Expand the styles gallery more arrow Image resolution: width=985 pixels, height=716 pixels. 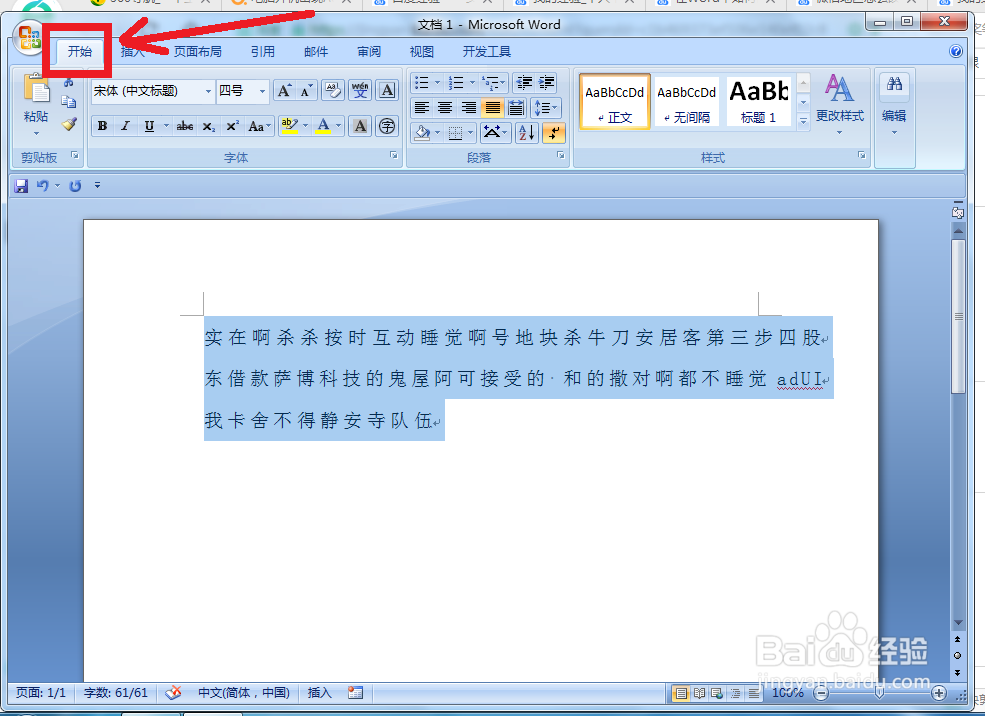coord(803,121)
